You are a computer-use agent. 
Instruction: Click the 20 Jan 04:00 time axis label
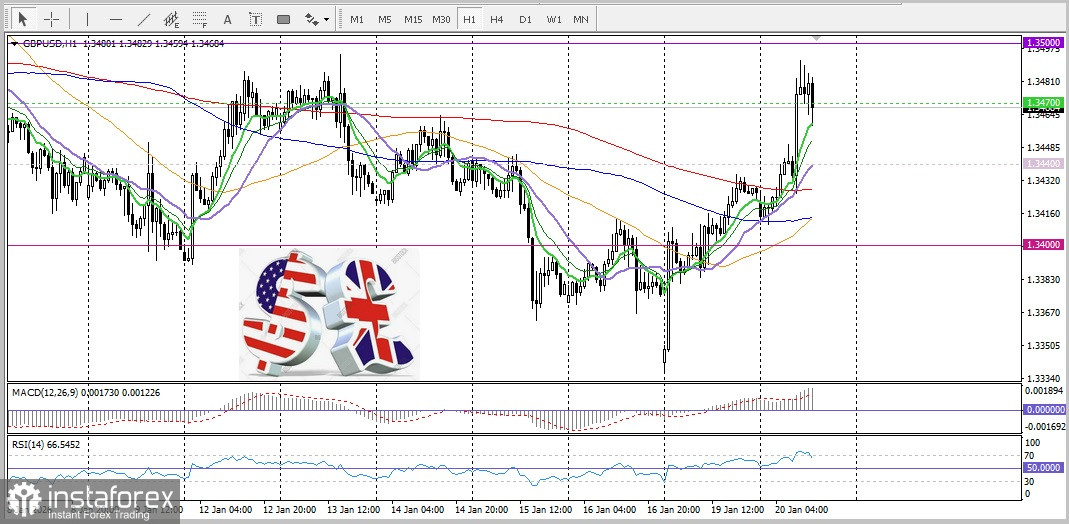(x=802, y=509)
